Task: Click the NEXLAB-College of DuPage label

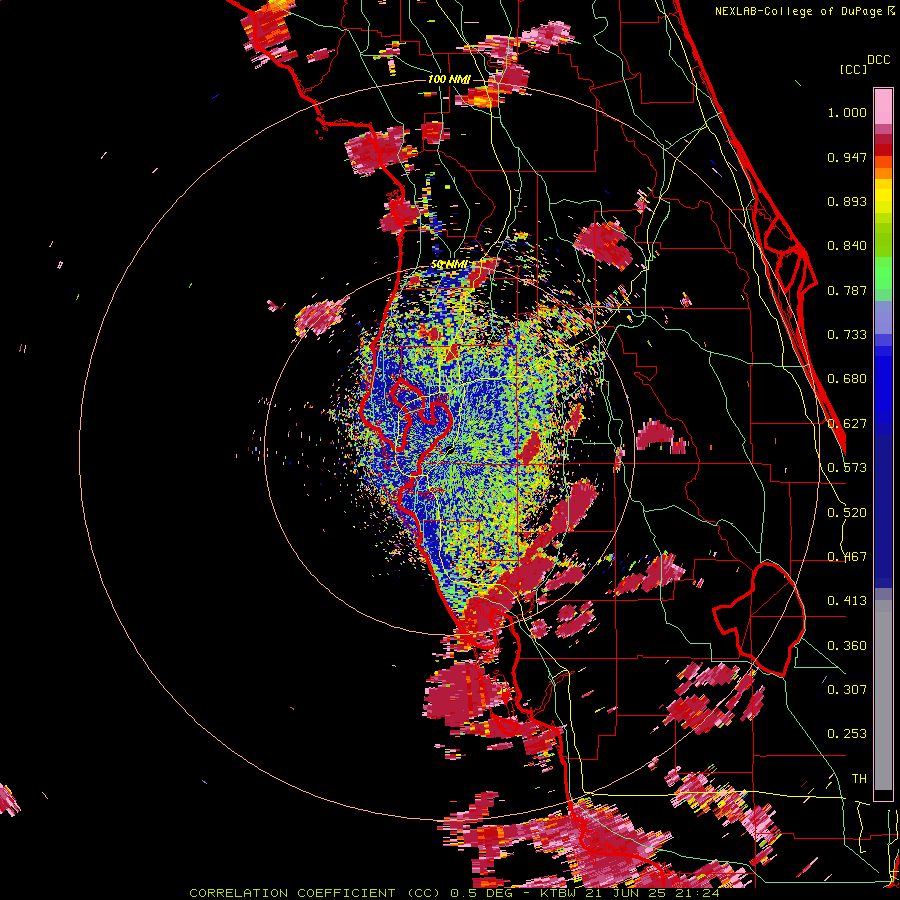Action: point(800,11)
